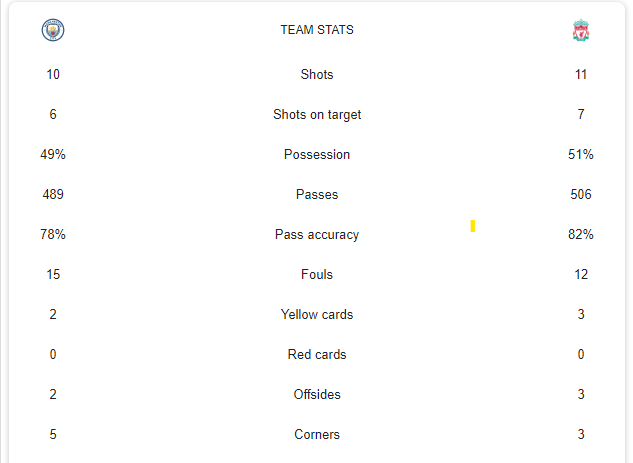Viewport: 633px width, 463px height.
Task: Click the Passes stat label
Action: pos(317,194)
